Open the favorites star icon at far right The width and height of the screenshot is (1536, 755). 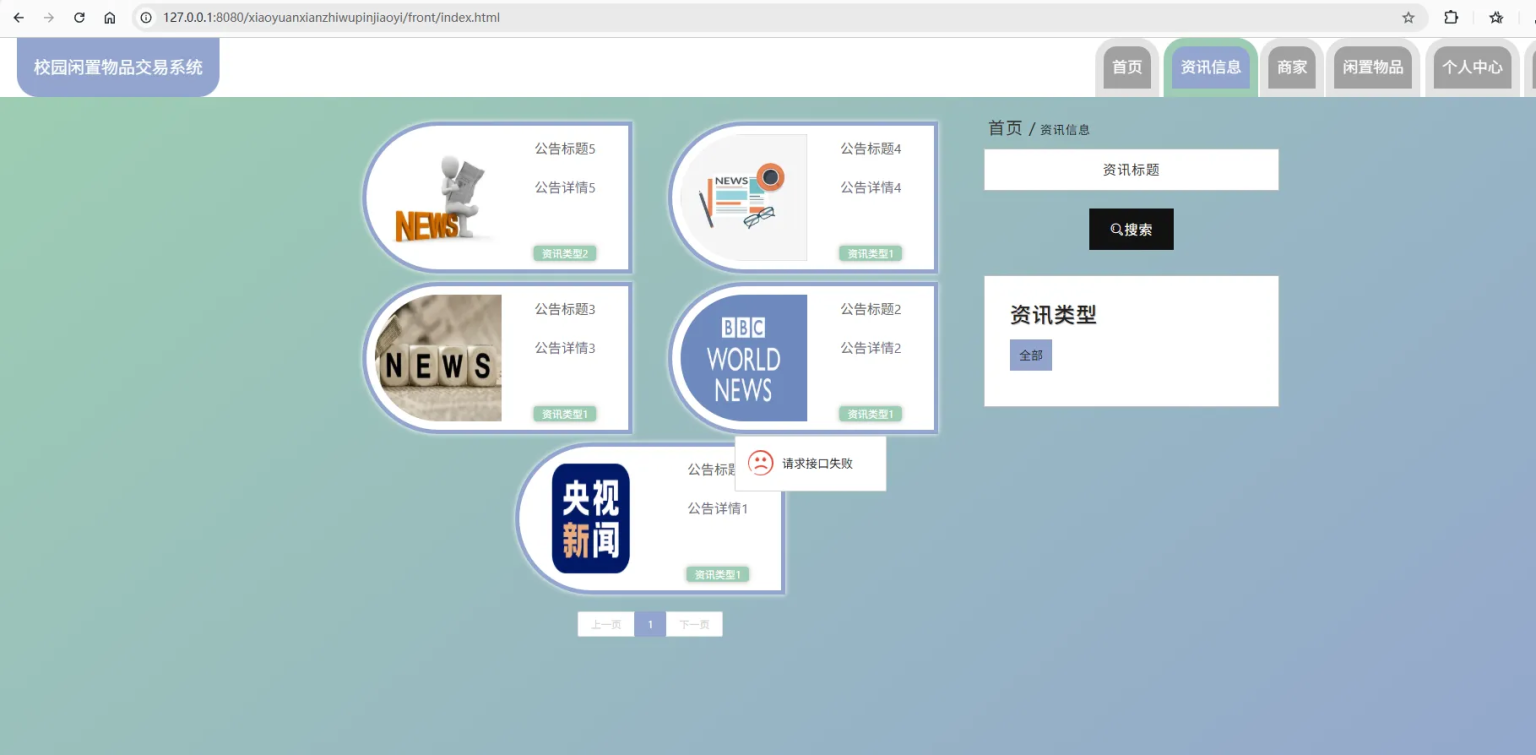(1496, 18)
